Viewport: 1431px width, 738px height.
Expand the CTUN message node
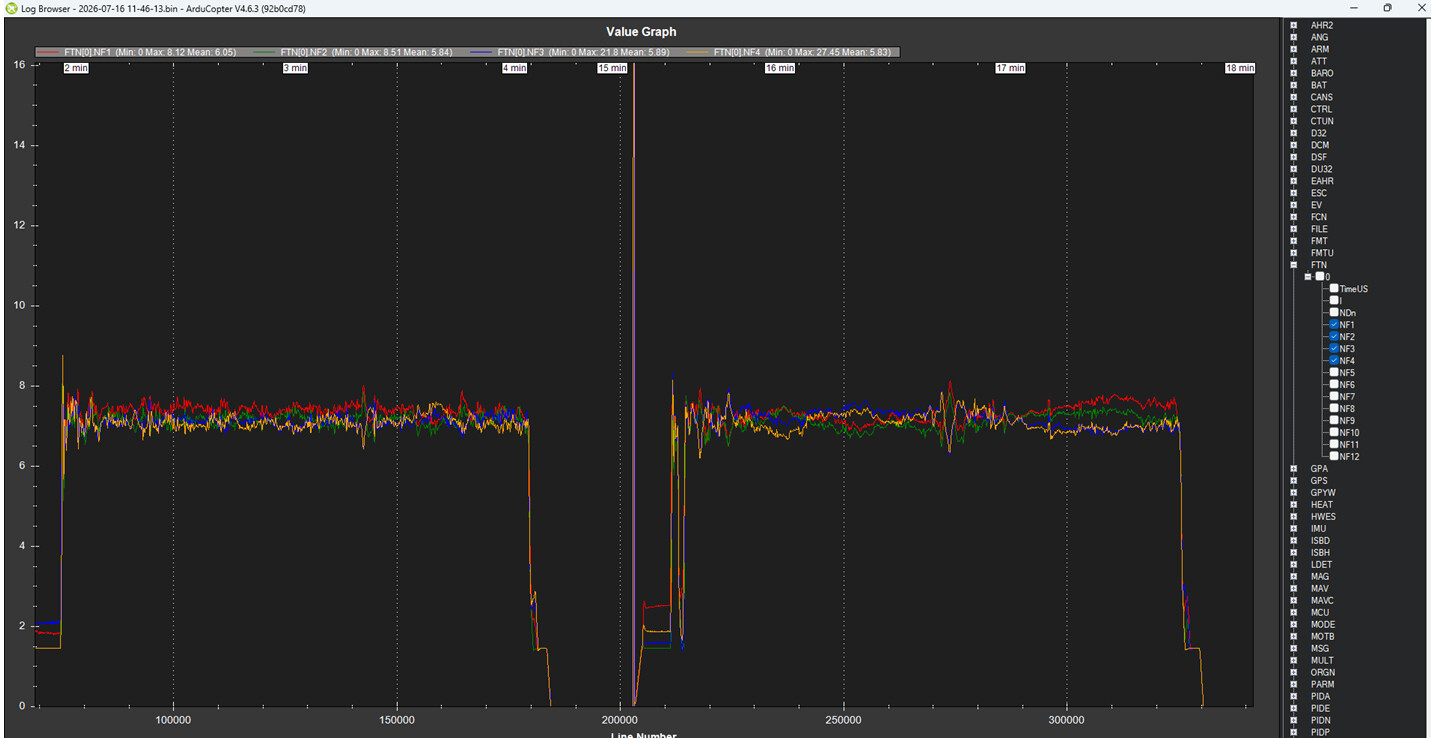coord(1294,121)
